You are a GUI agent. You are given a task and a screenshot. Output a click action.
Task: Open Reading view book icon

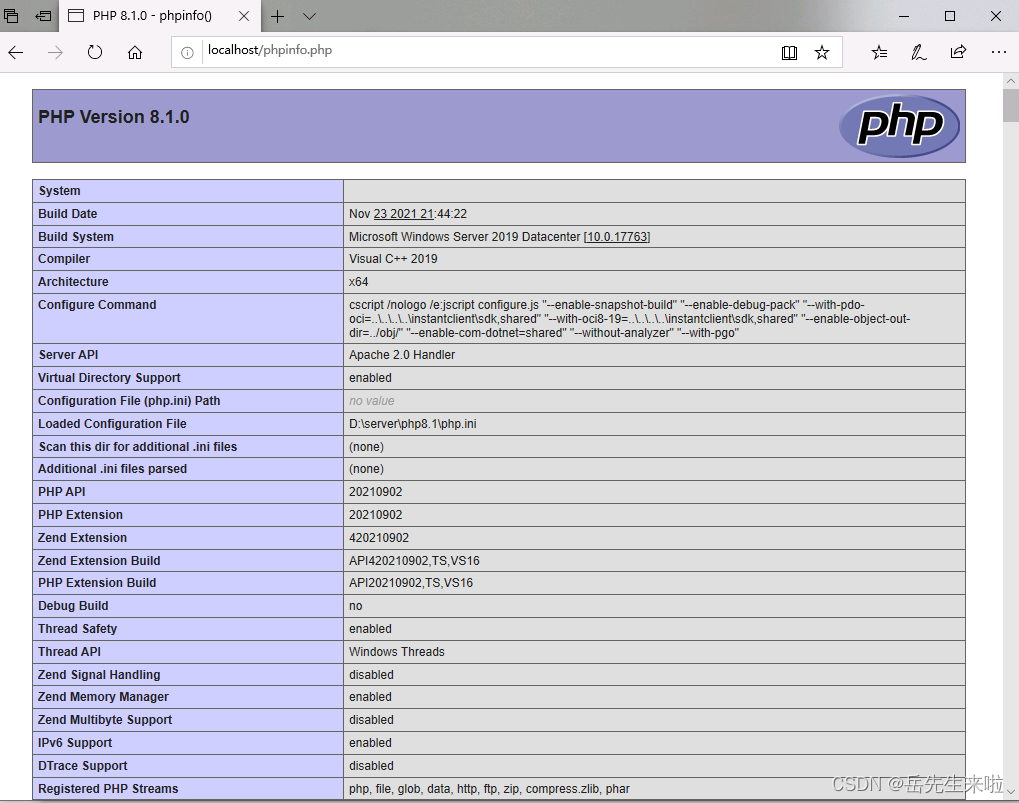pos(789,53)
